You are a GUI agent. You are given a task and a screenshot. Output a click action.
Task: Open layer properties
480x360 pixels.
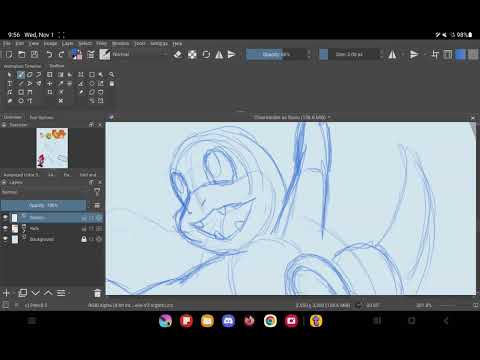(x=61, y=293)
